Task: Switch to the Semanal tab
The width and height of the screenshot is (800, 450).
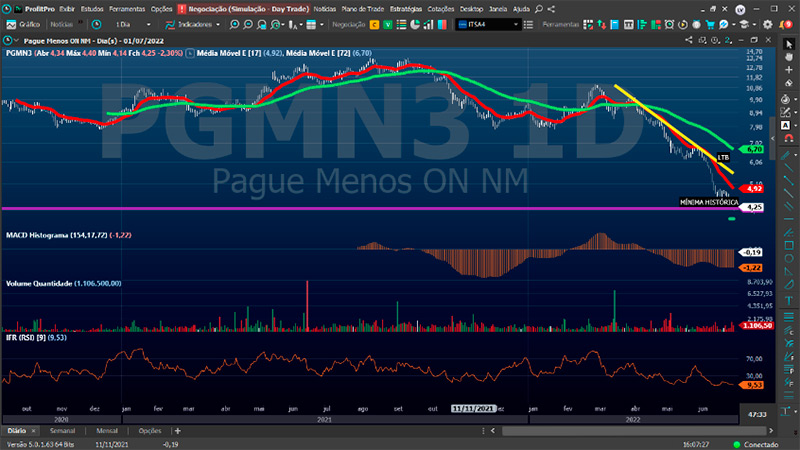Action: tap(62, 431)
